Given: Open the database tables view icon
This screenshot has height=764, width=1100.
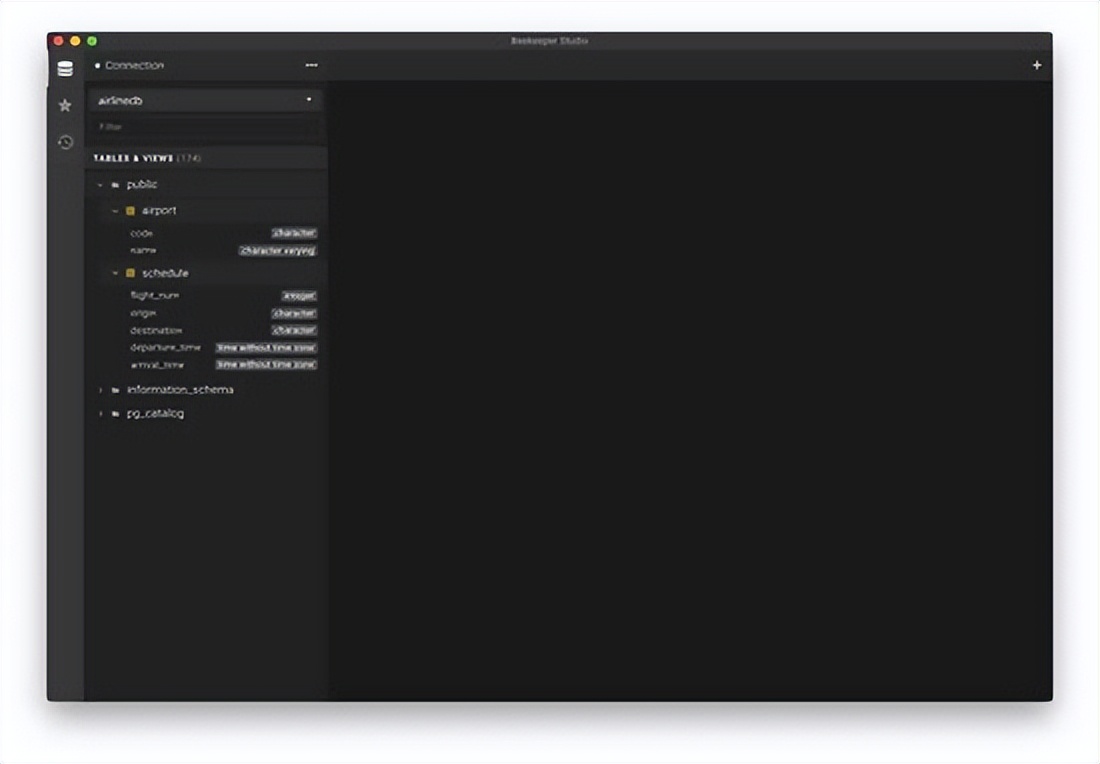Looking at the screenshot, I should (65, 69).
